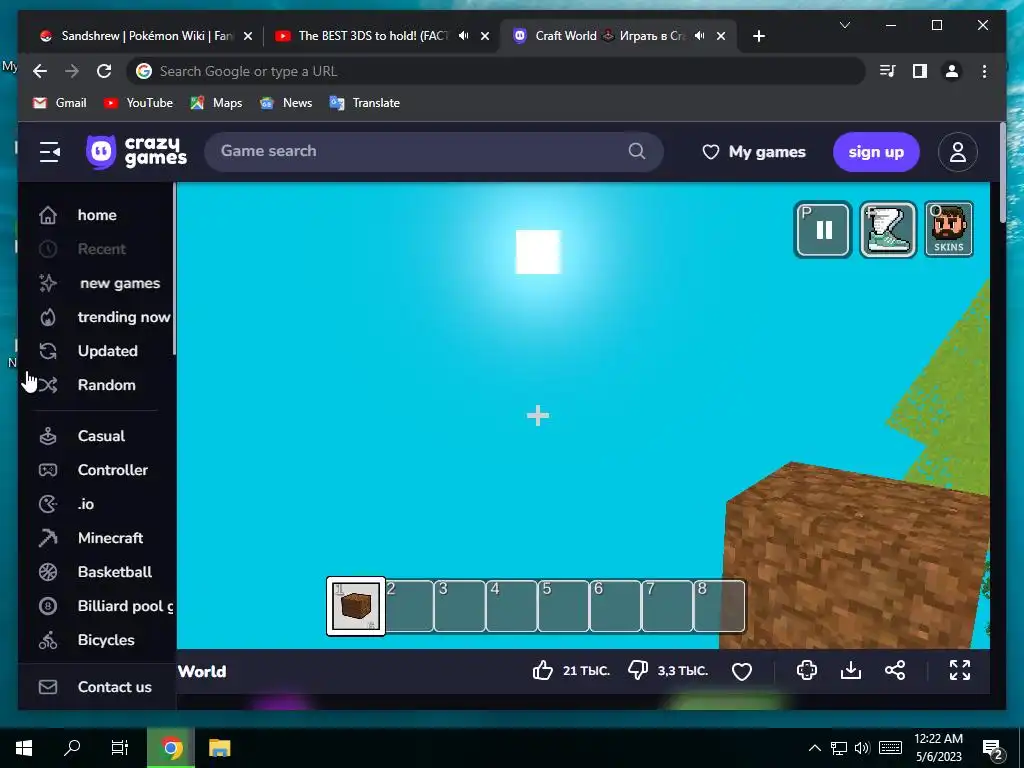Click the gamepad controls icon below game
The image size is (1024, 768).
(807, 670)
